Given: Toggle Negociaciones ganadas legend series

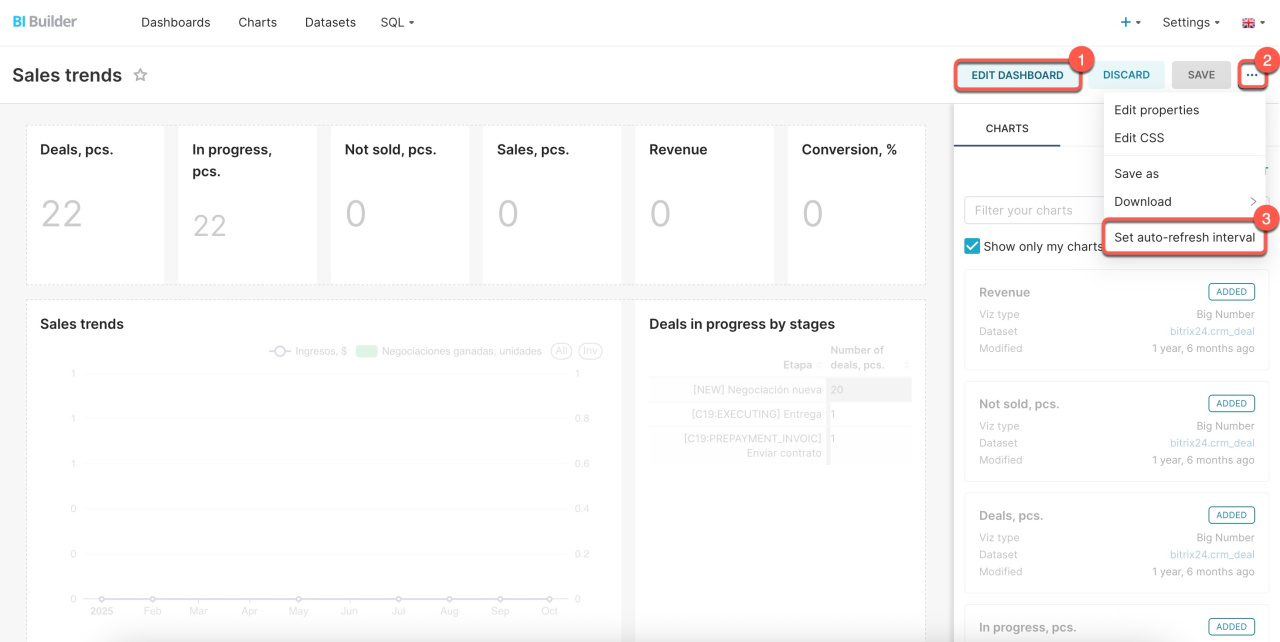Looking at the screenshot, I should [x=449, y=351].
